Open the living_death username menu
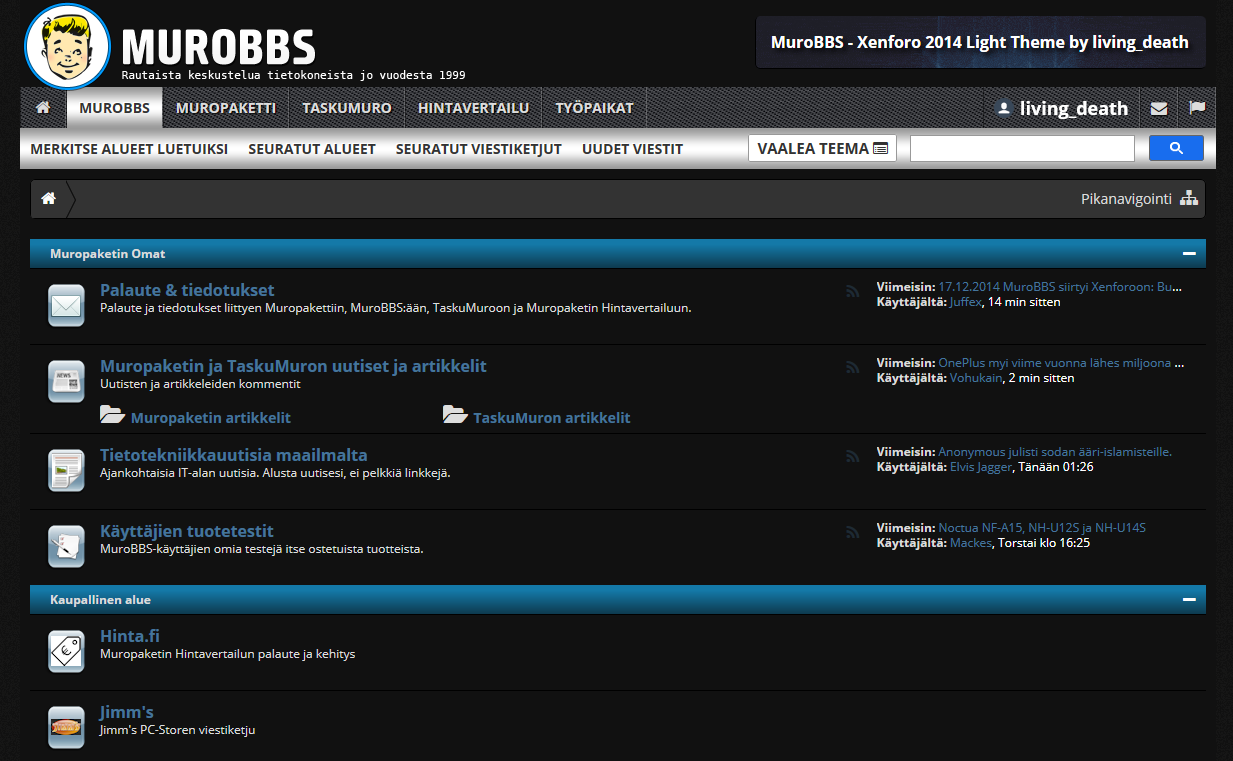The image size is (1233, 761). [1074, 109]
